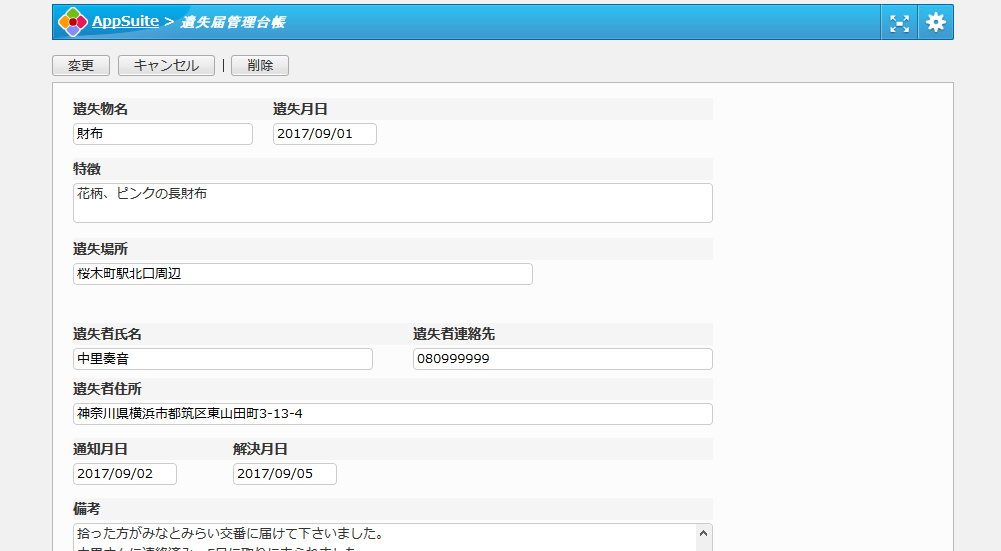The width and height of the screenshot is (1001, 551).
Task: Click the AppSuite colorful logo icon
Action: click(72, 22)
